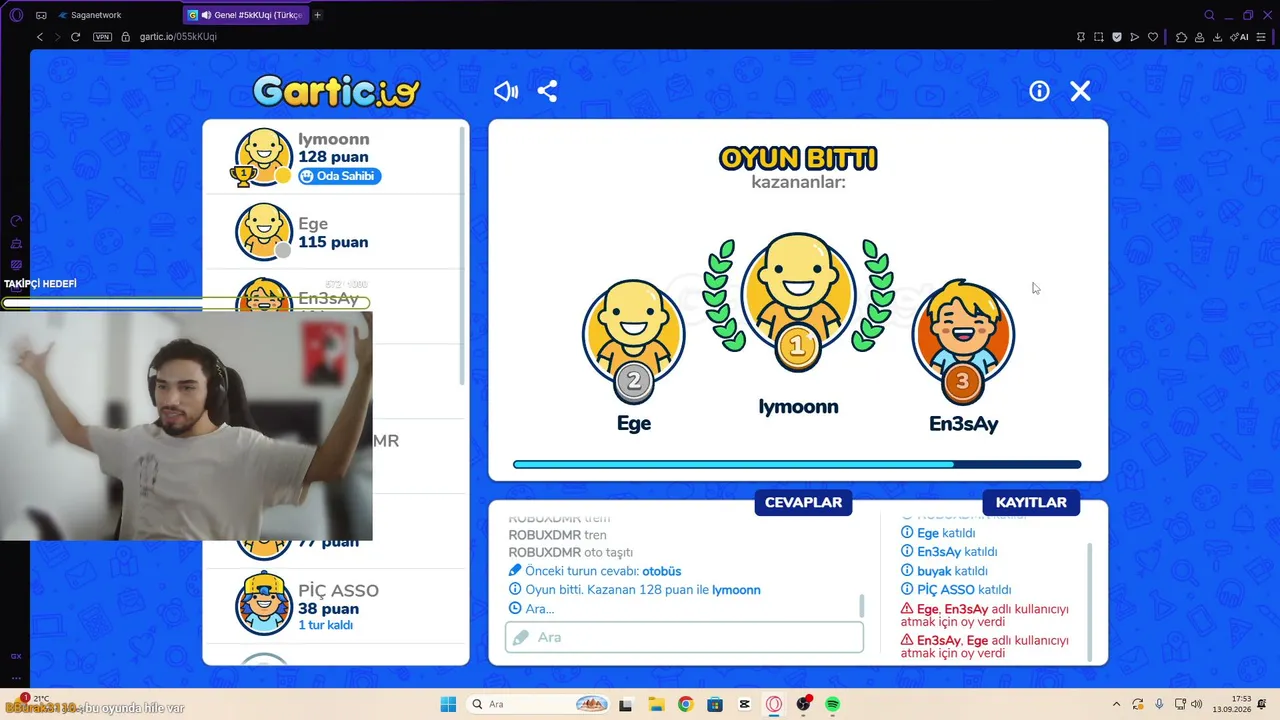Open a new browser tab
This screenshot has width=1280, height=720.
318,15
